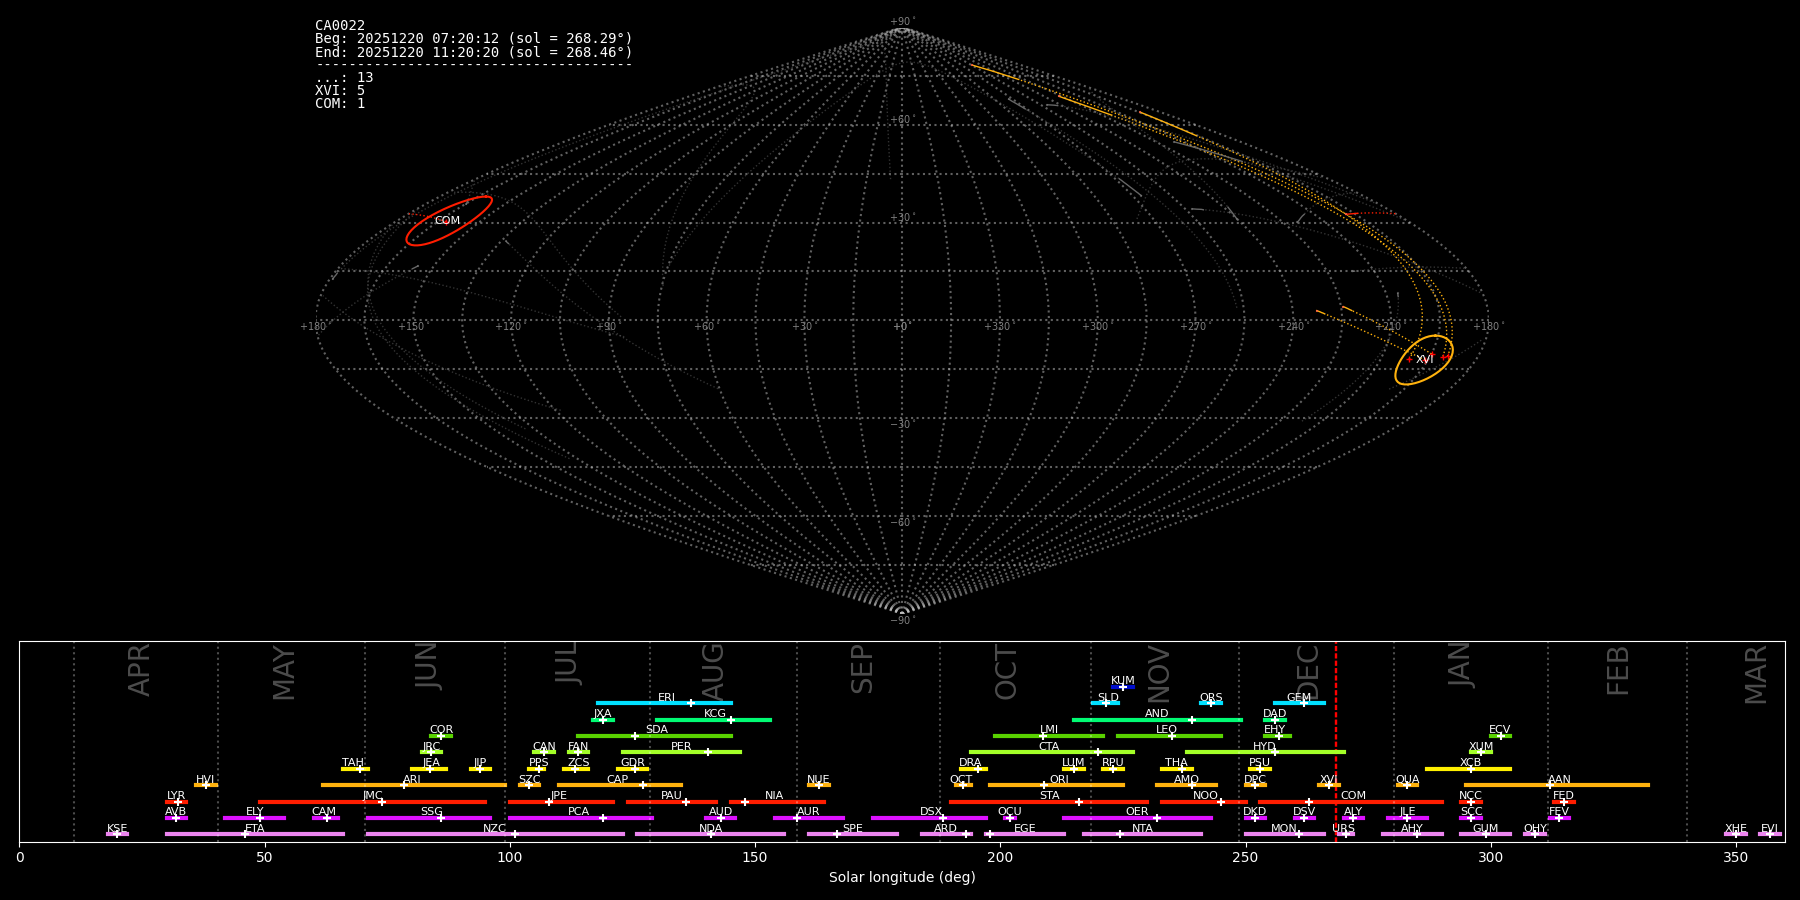Click the peak marker on LEO bar

[1172, 736]
